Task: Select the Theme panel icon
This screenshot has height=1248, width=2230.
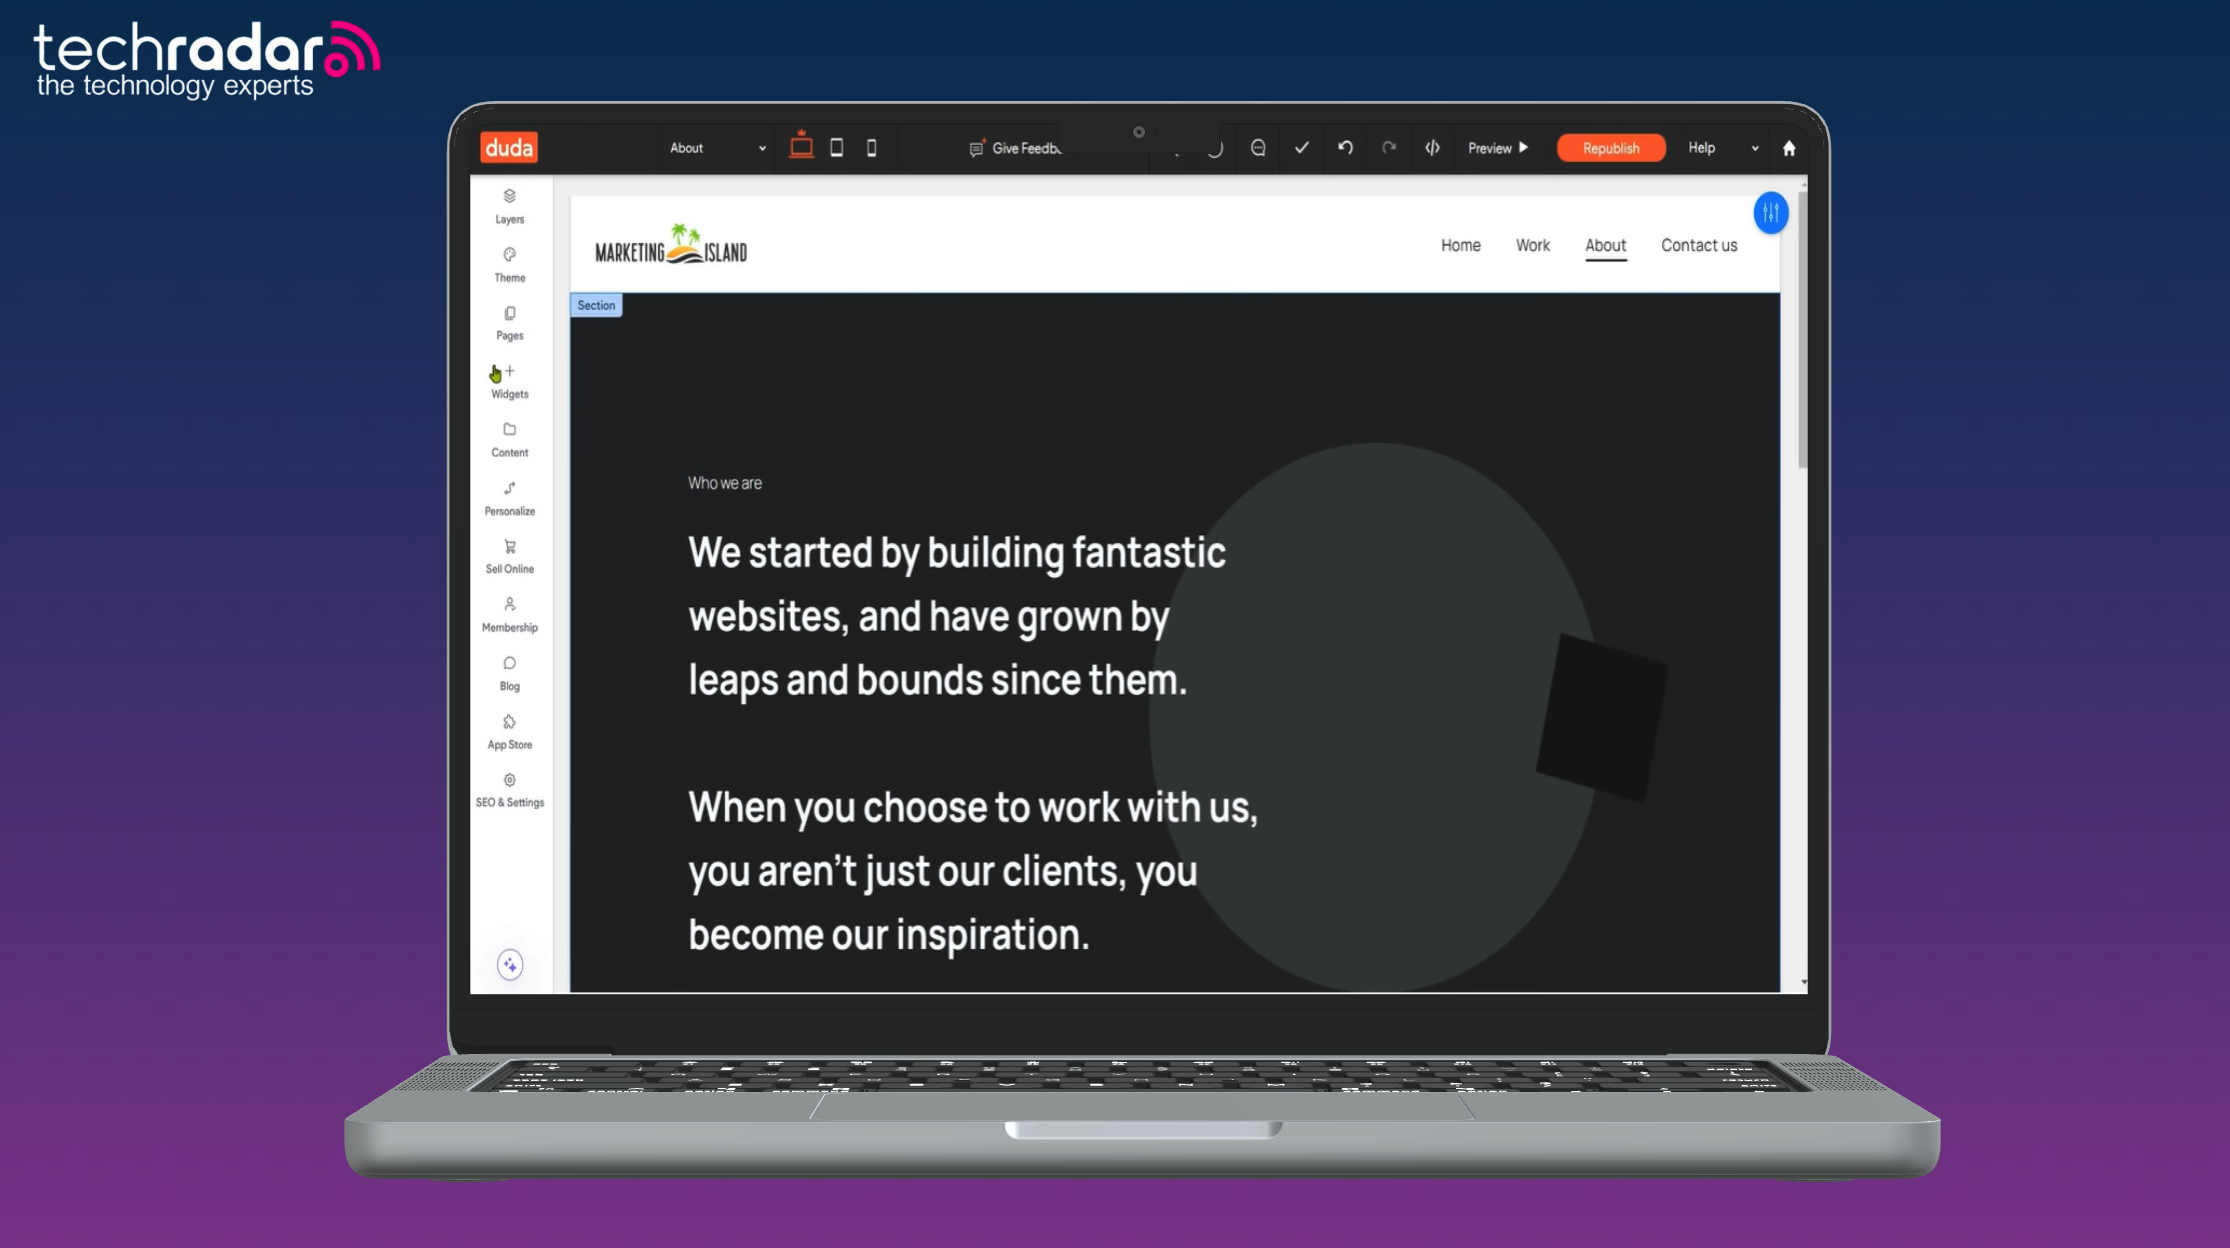Action: click(510, 263)
